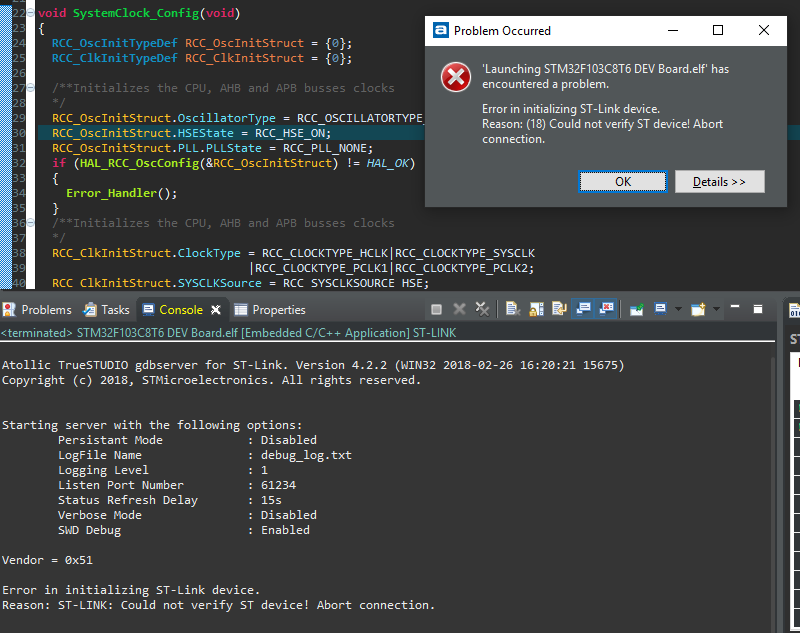
Task: Switch to the Properties tab
Action: click(x=269, y=310)
